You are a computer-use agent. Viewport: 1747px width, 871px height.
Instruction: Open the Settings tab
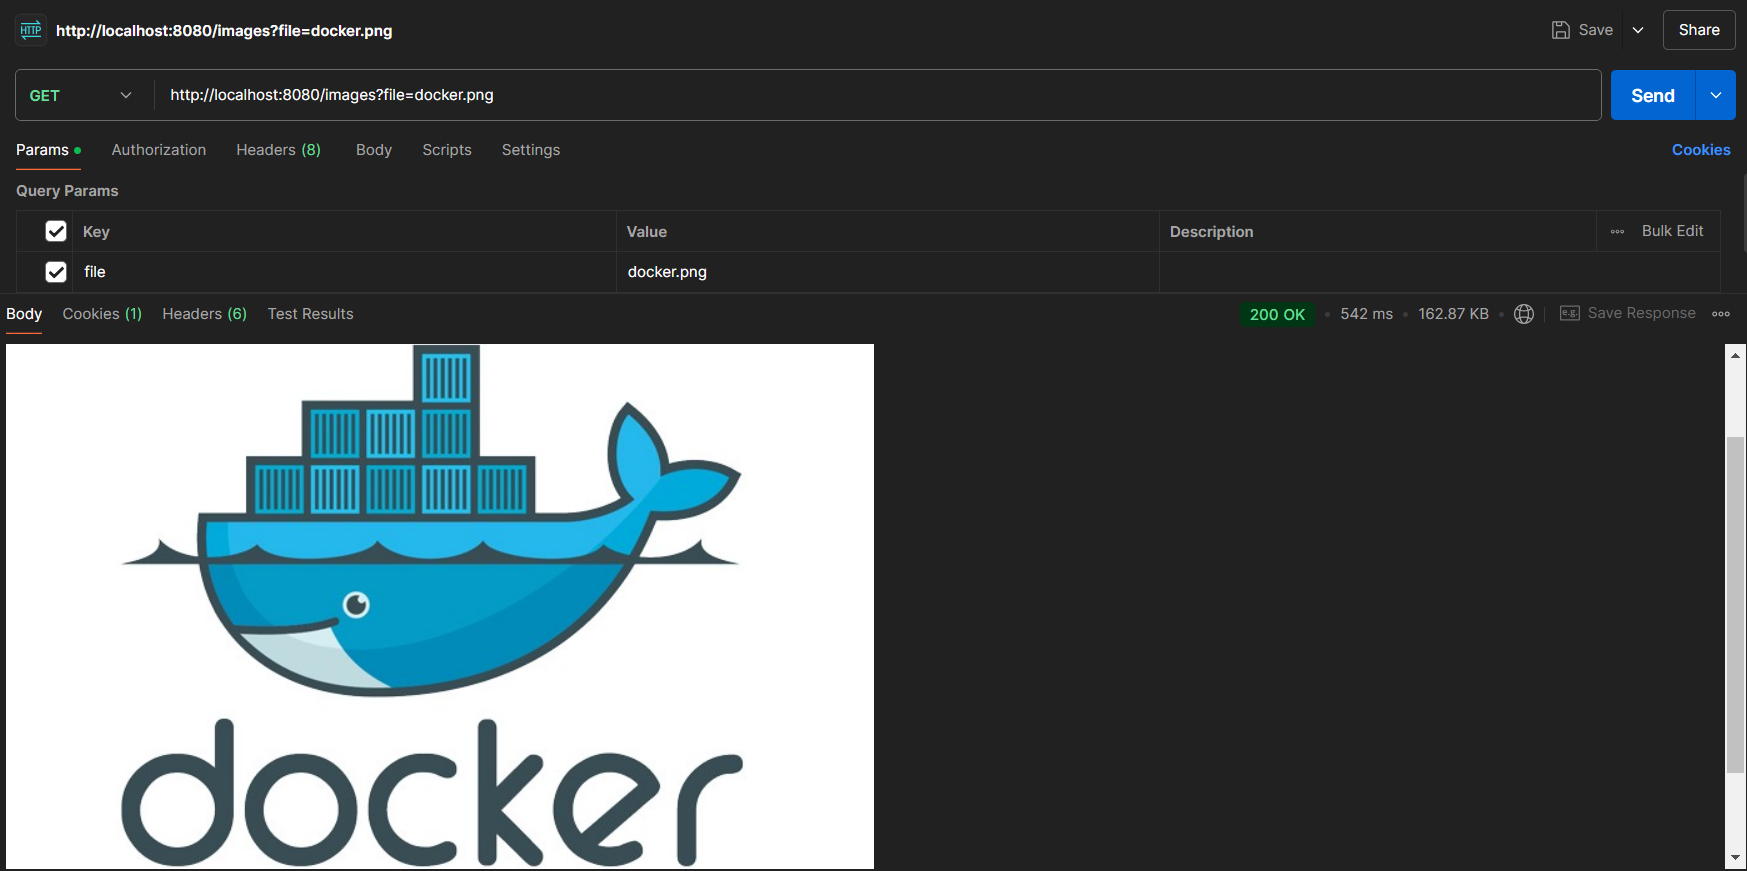(x=531, y=150)
